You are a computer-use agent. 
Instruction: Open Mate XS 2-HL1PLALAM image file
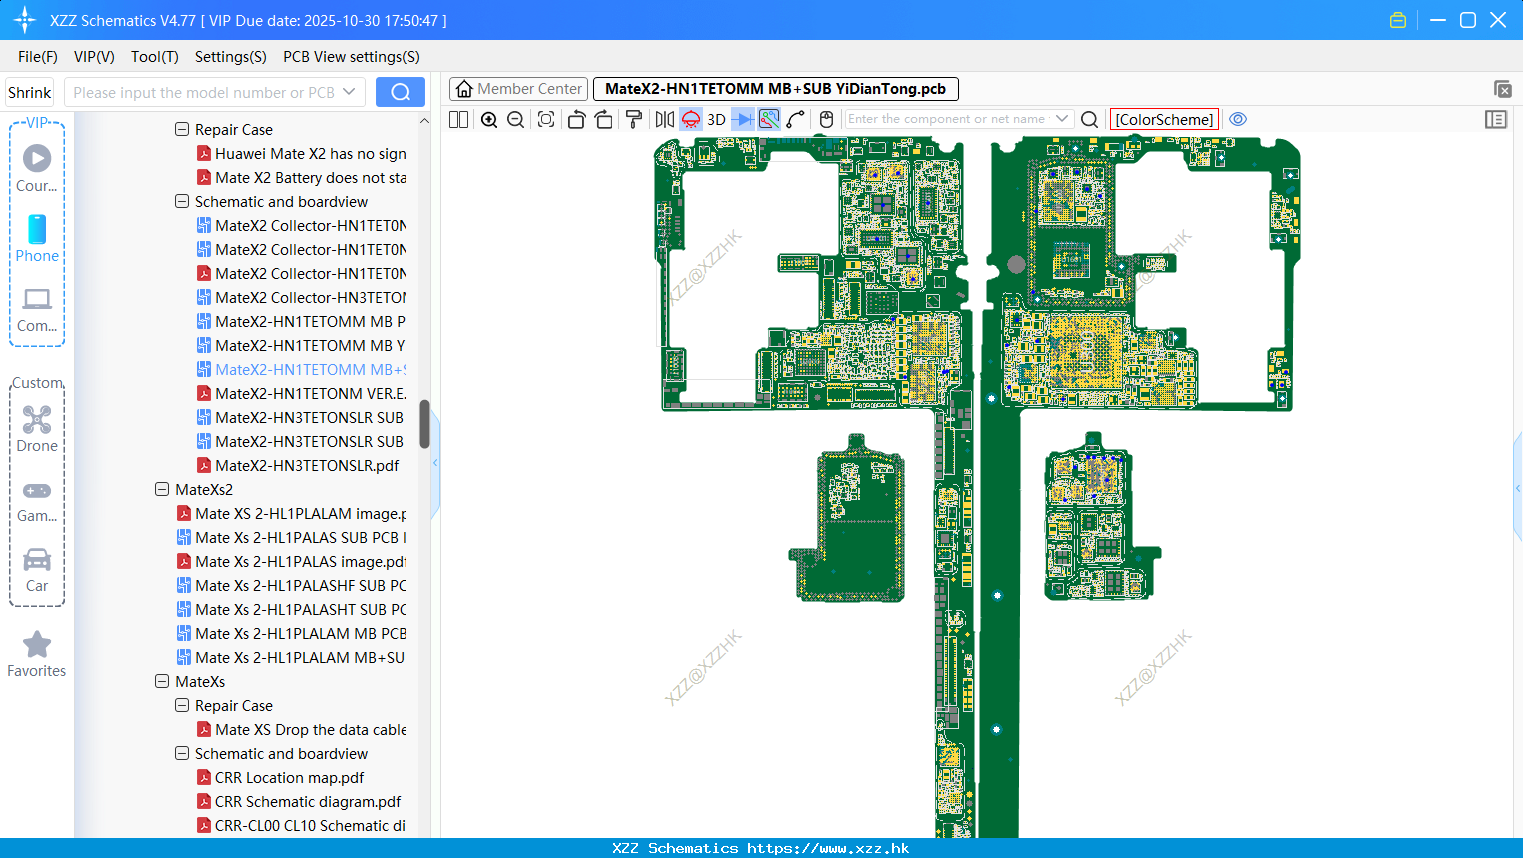[291, 513]
